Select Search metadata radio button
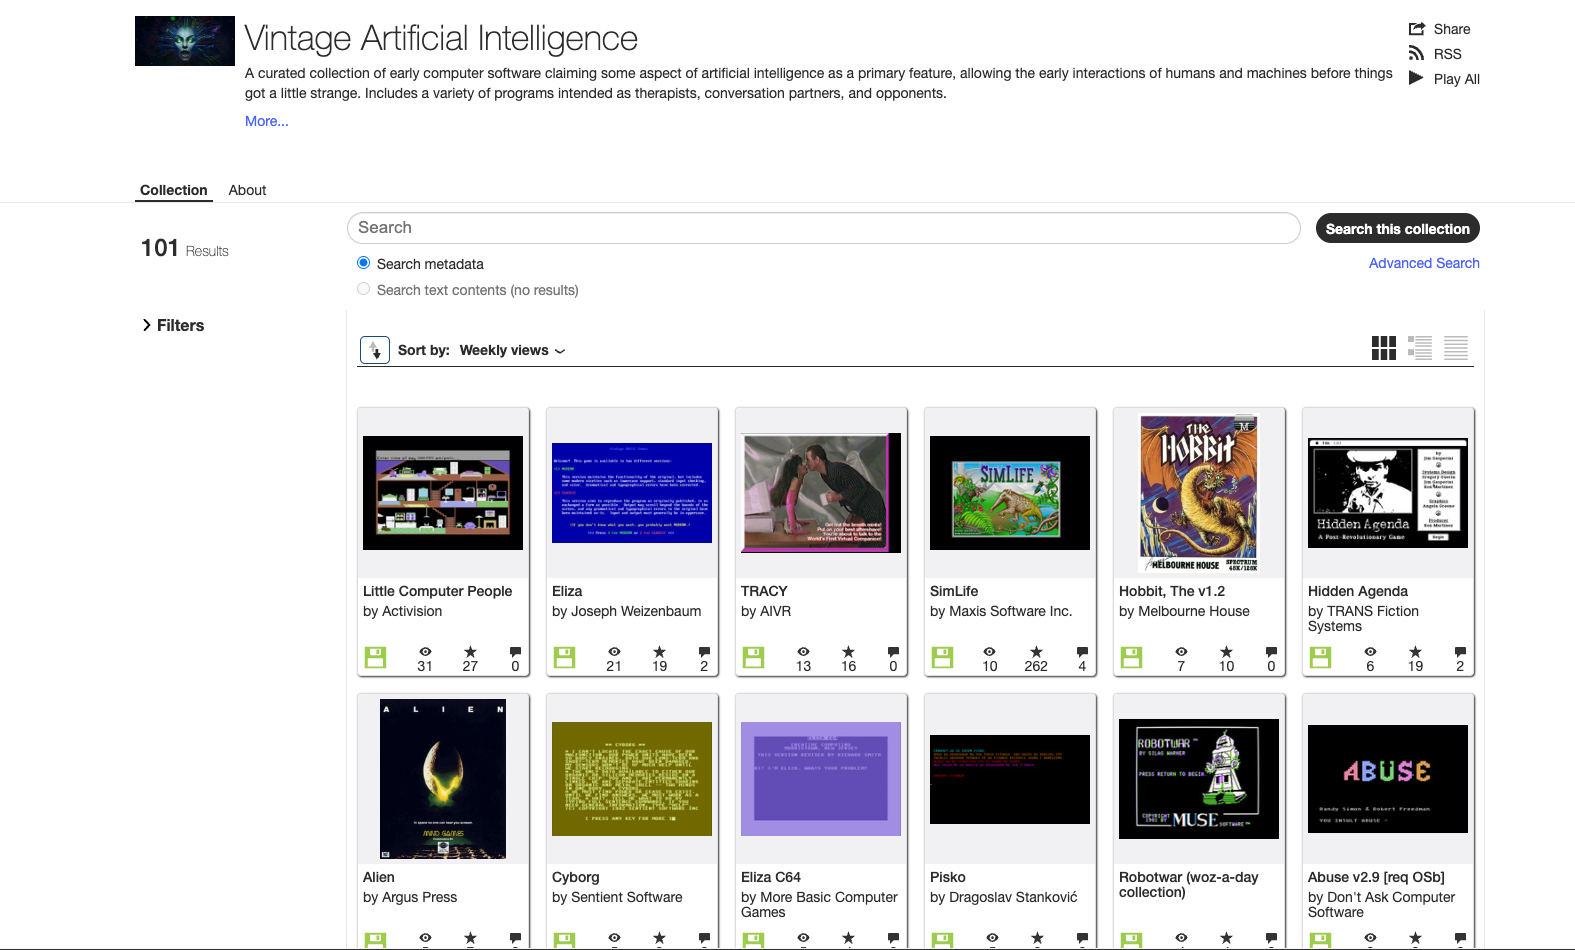 (x=364, y=263)
